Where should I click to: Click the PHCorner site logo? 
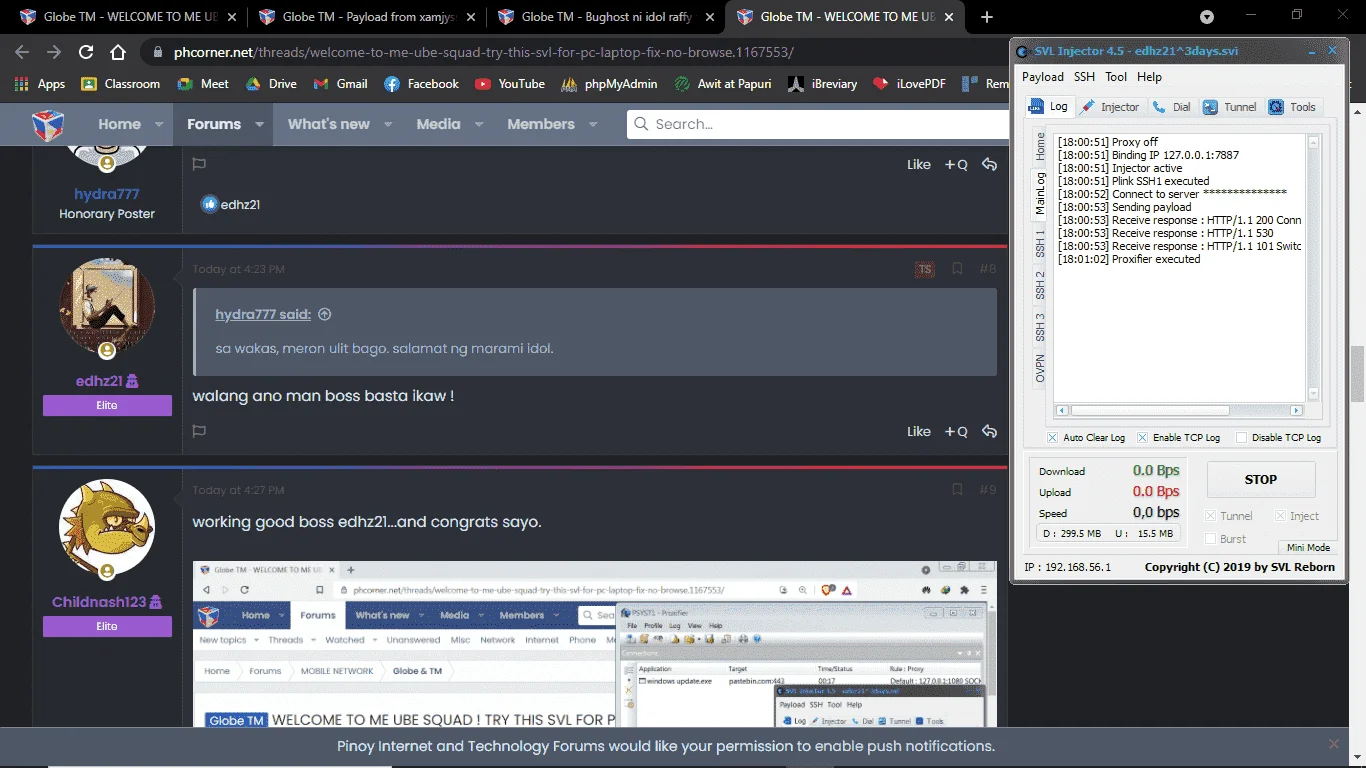point(48,125)
